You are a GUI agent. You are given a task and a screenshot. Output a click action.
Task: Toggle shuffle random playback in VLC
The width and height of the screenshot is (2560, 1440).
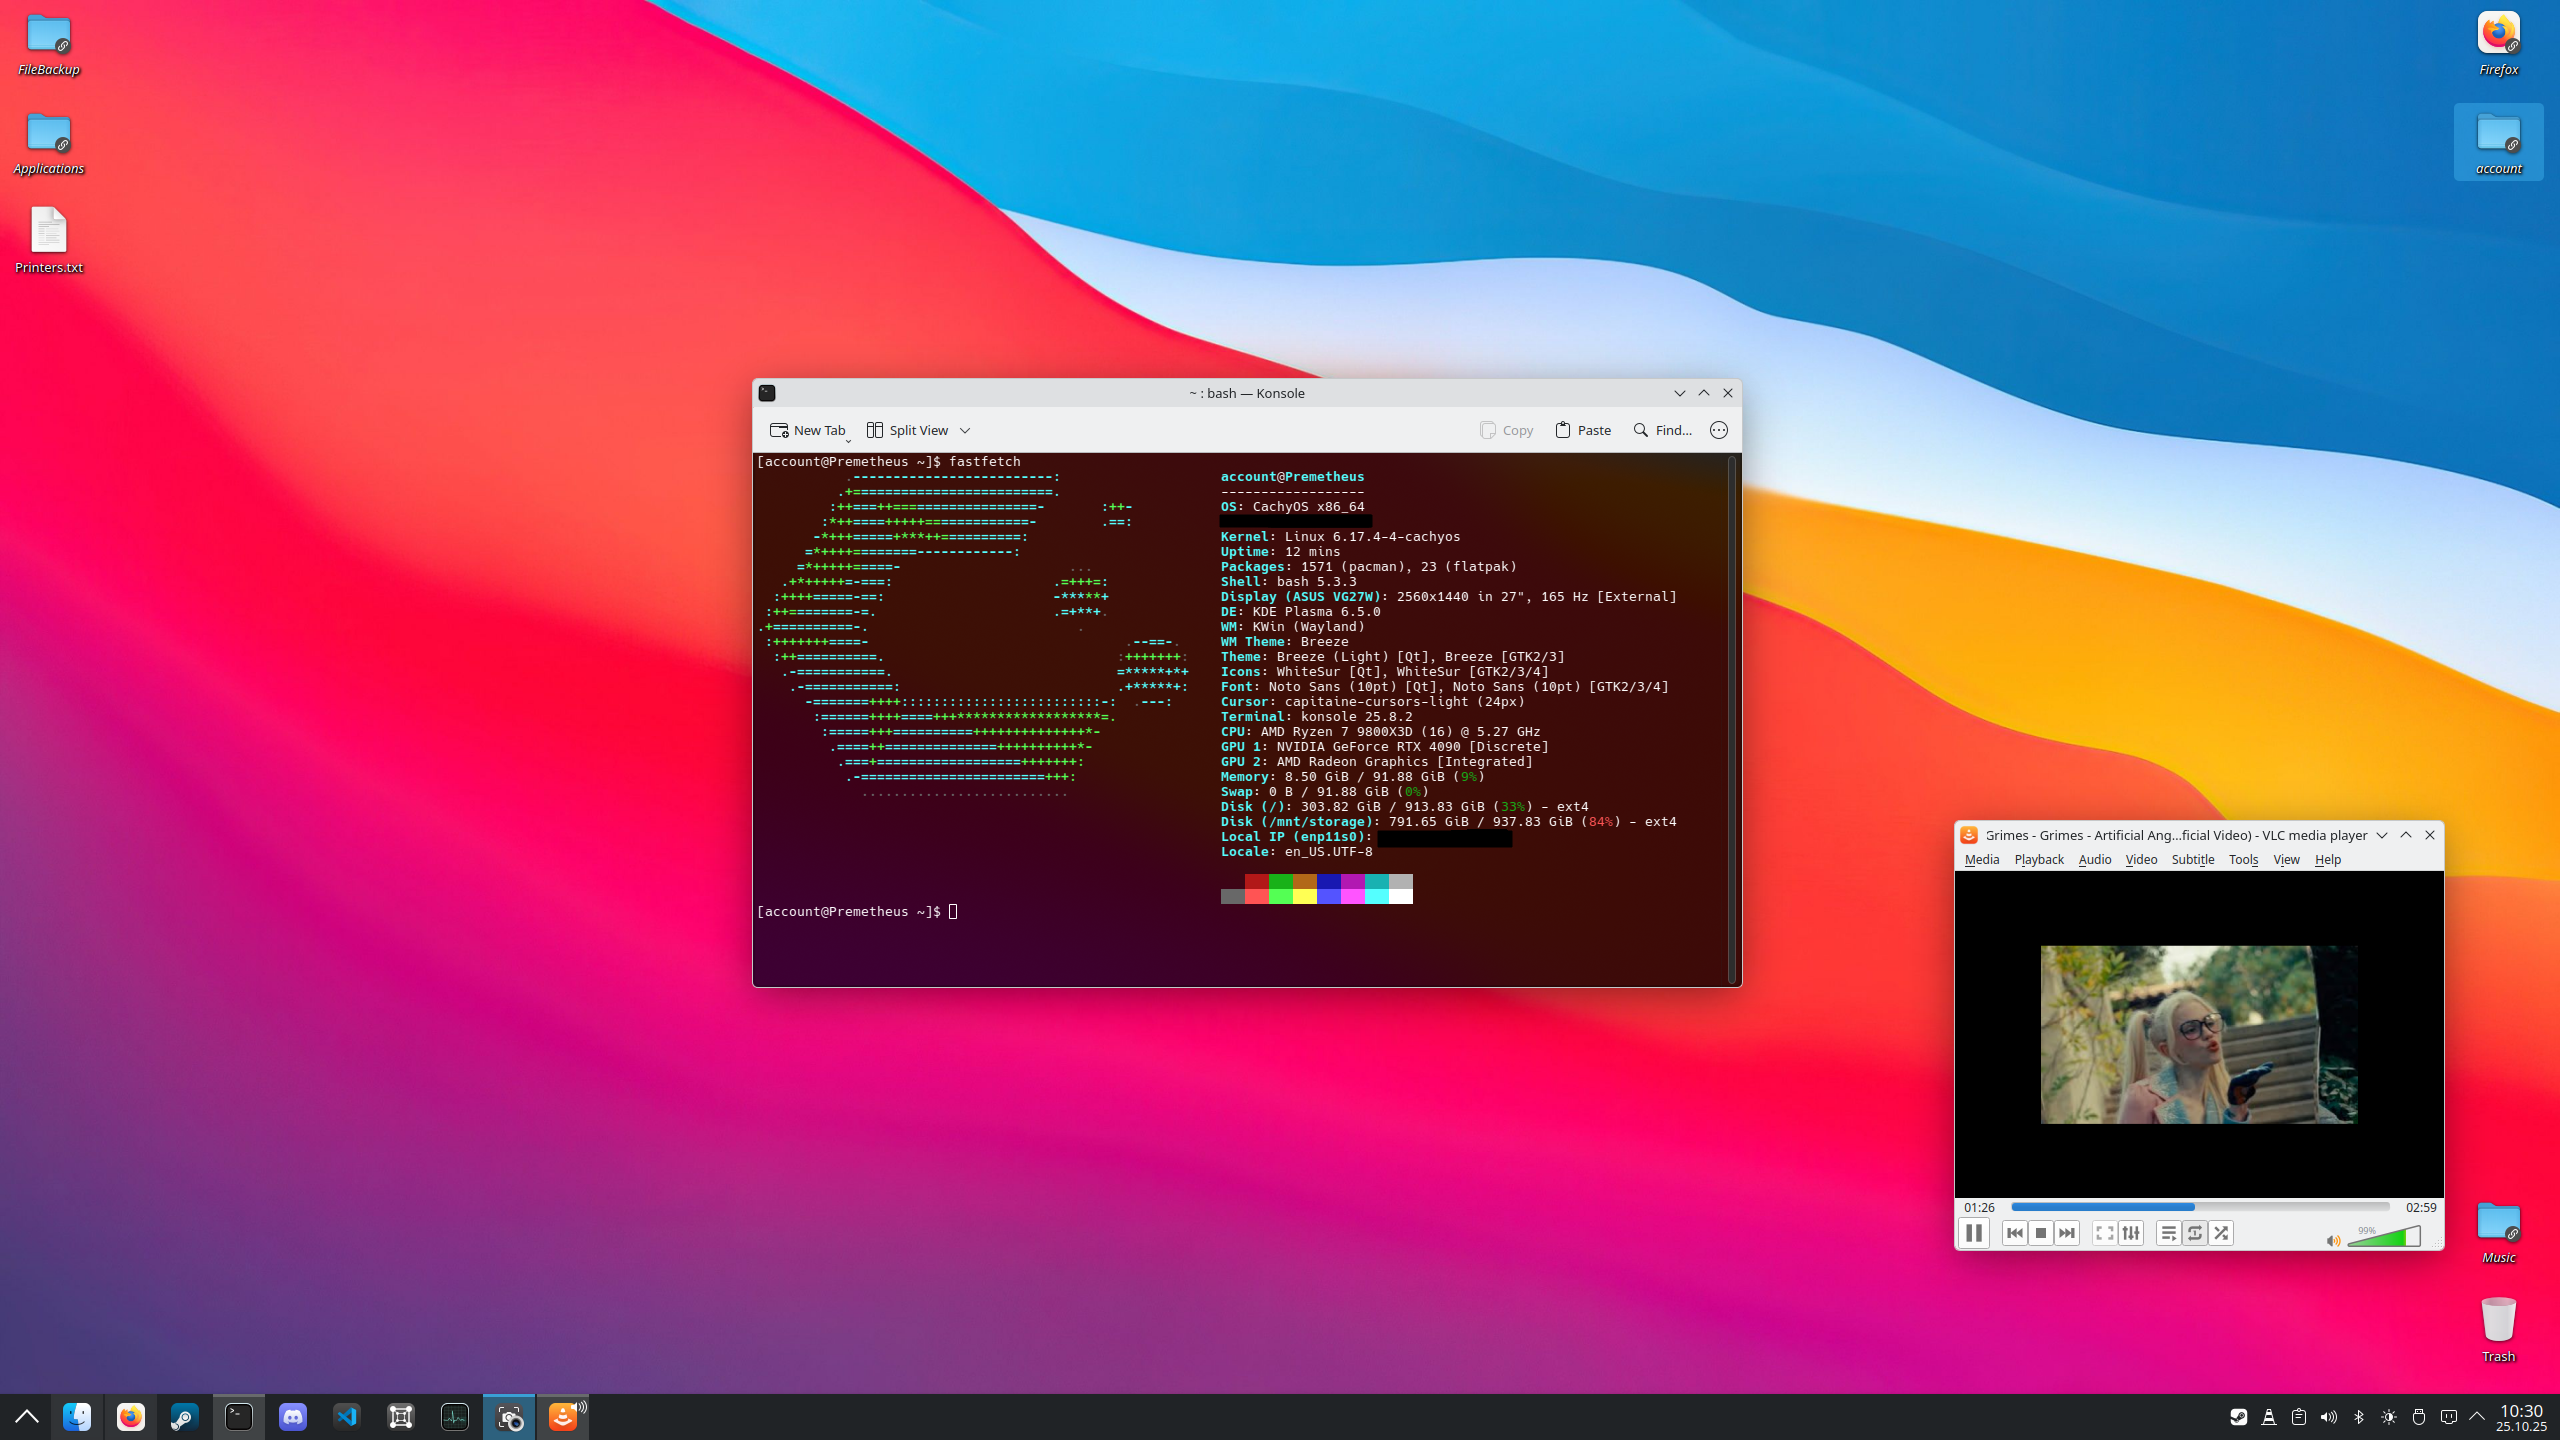pyautogui.click(x=2221, y=1233)
